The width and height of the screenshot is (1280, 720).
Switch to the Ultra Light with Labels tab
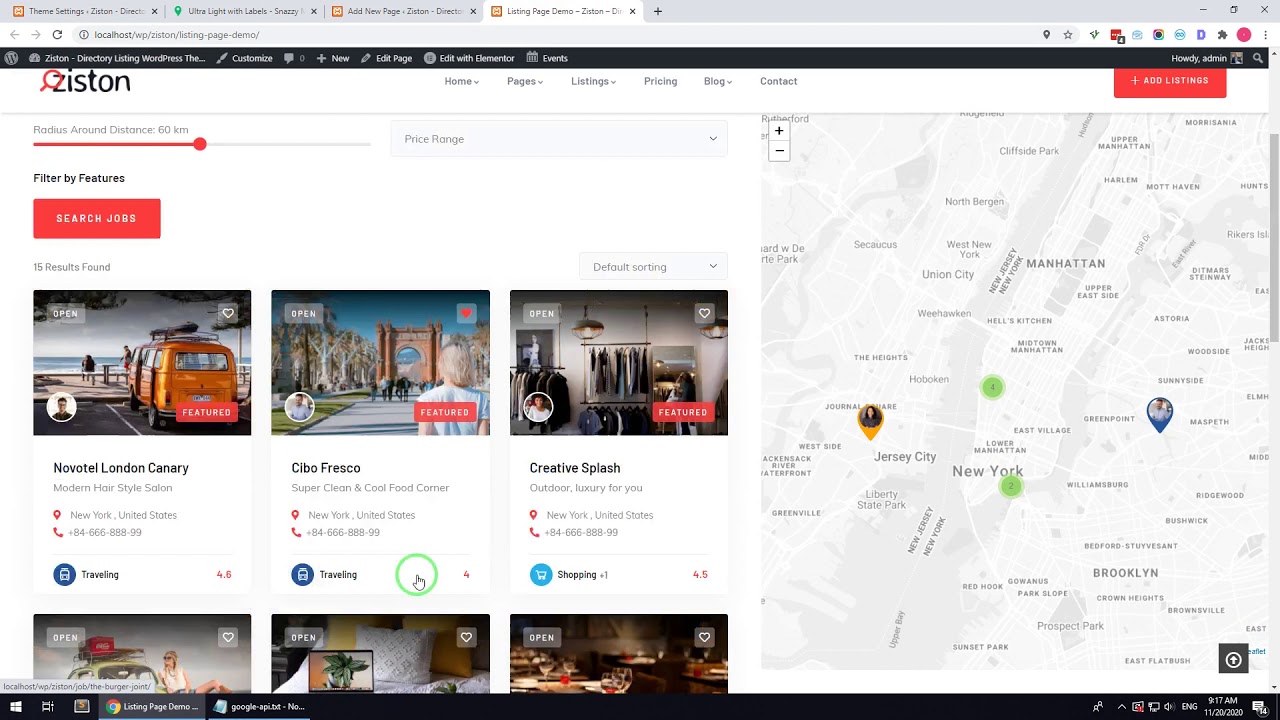tap(245, 12)
